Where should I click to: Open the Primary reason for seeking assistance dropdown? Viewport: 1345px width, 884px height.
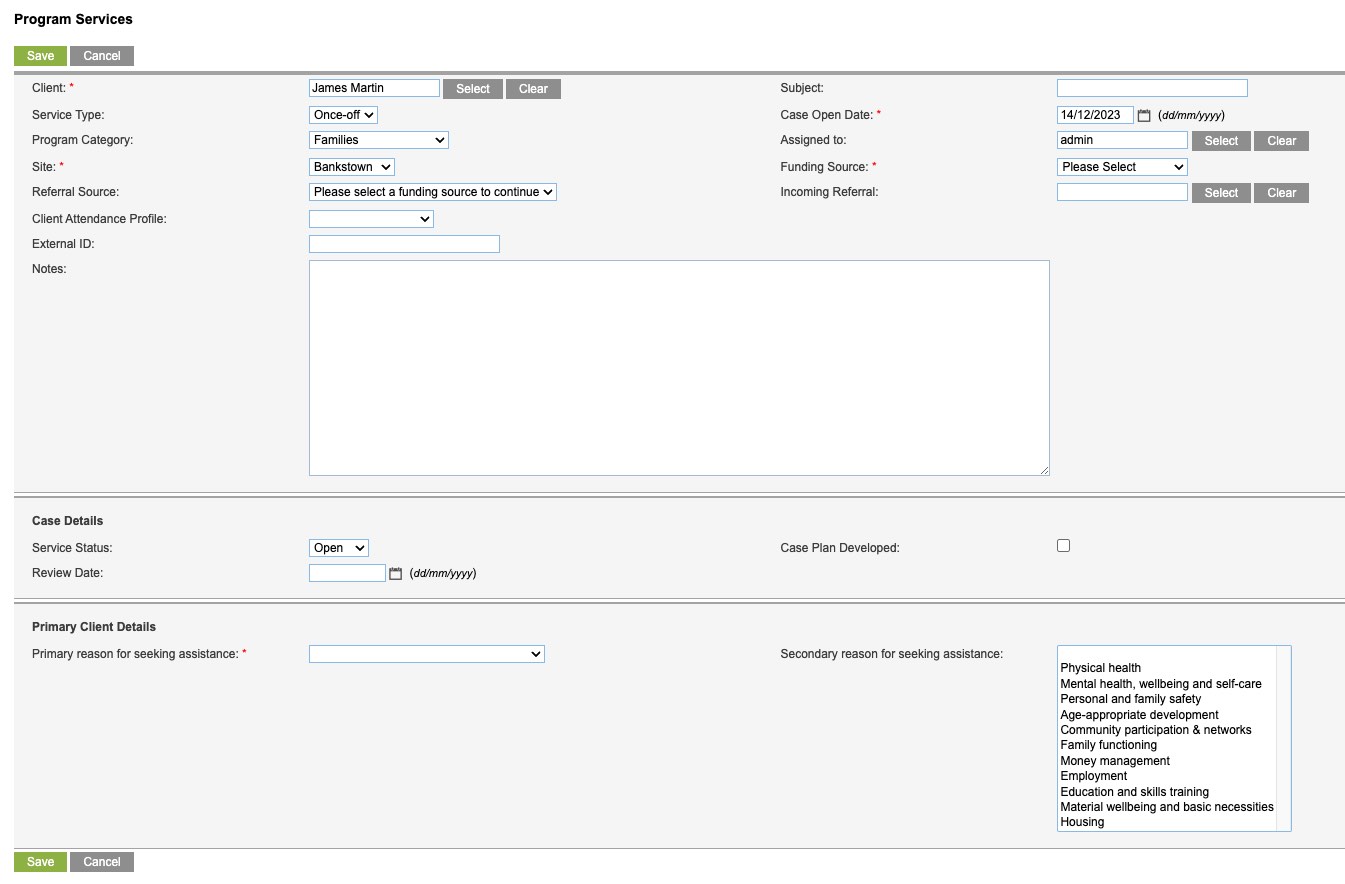coord(426,653)
